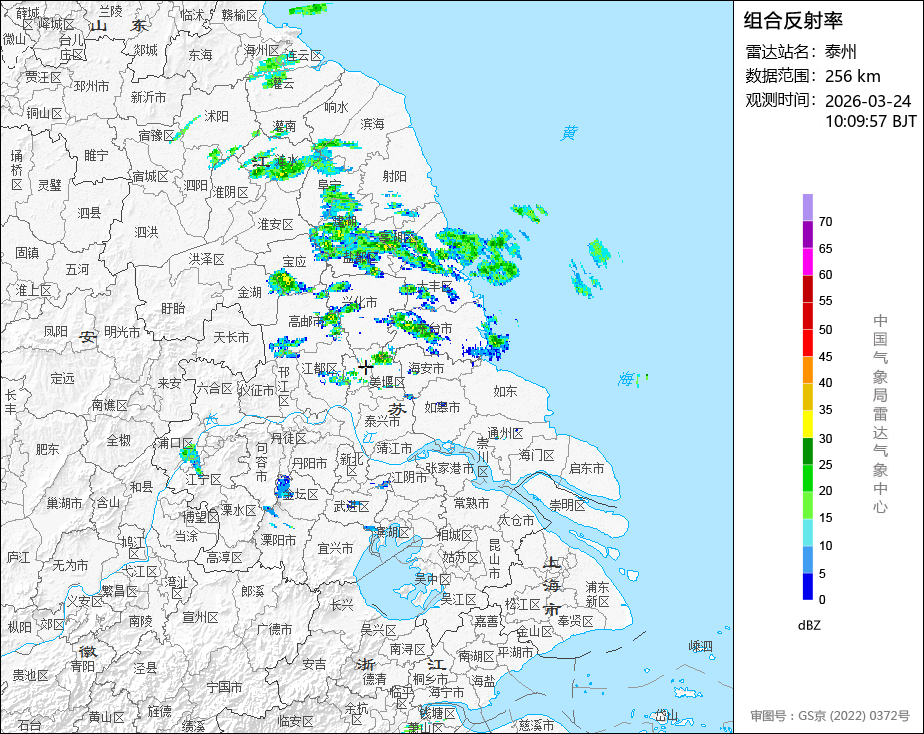This screenshot has height=734, width=924.
Task: Click the dark blue swatch at scale bottom
Action: (807, 587)
